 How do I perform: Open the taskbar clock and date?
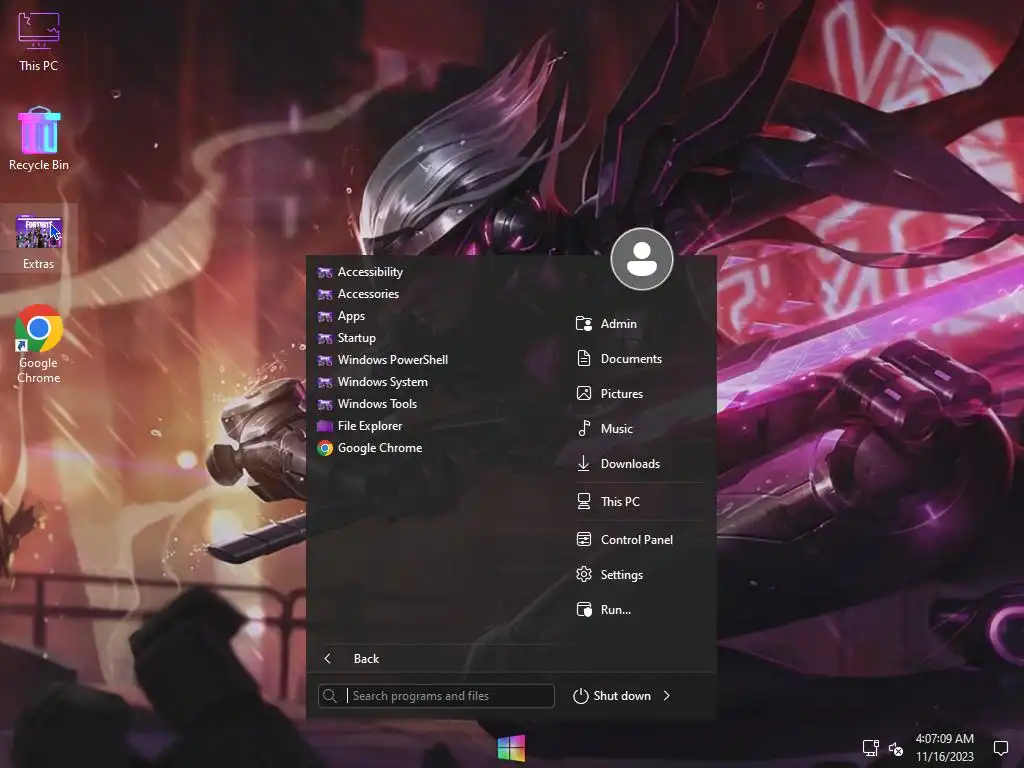coord(944,748)
